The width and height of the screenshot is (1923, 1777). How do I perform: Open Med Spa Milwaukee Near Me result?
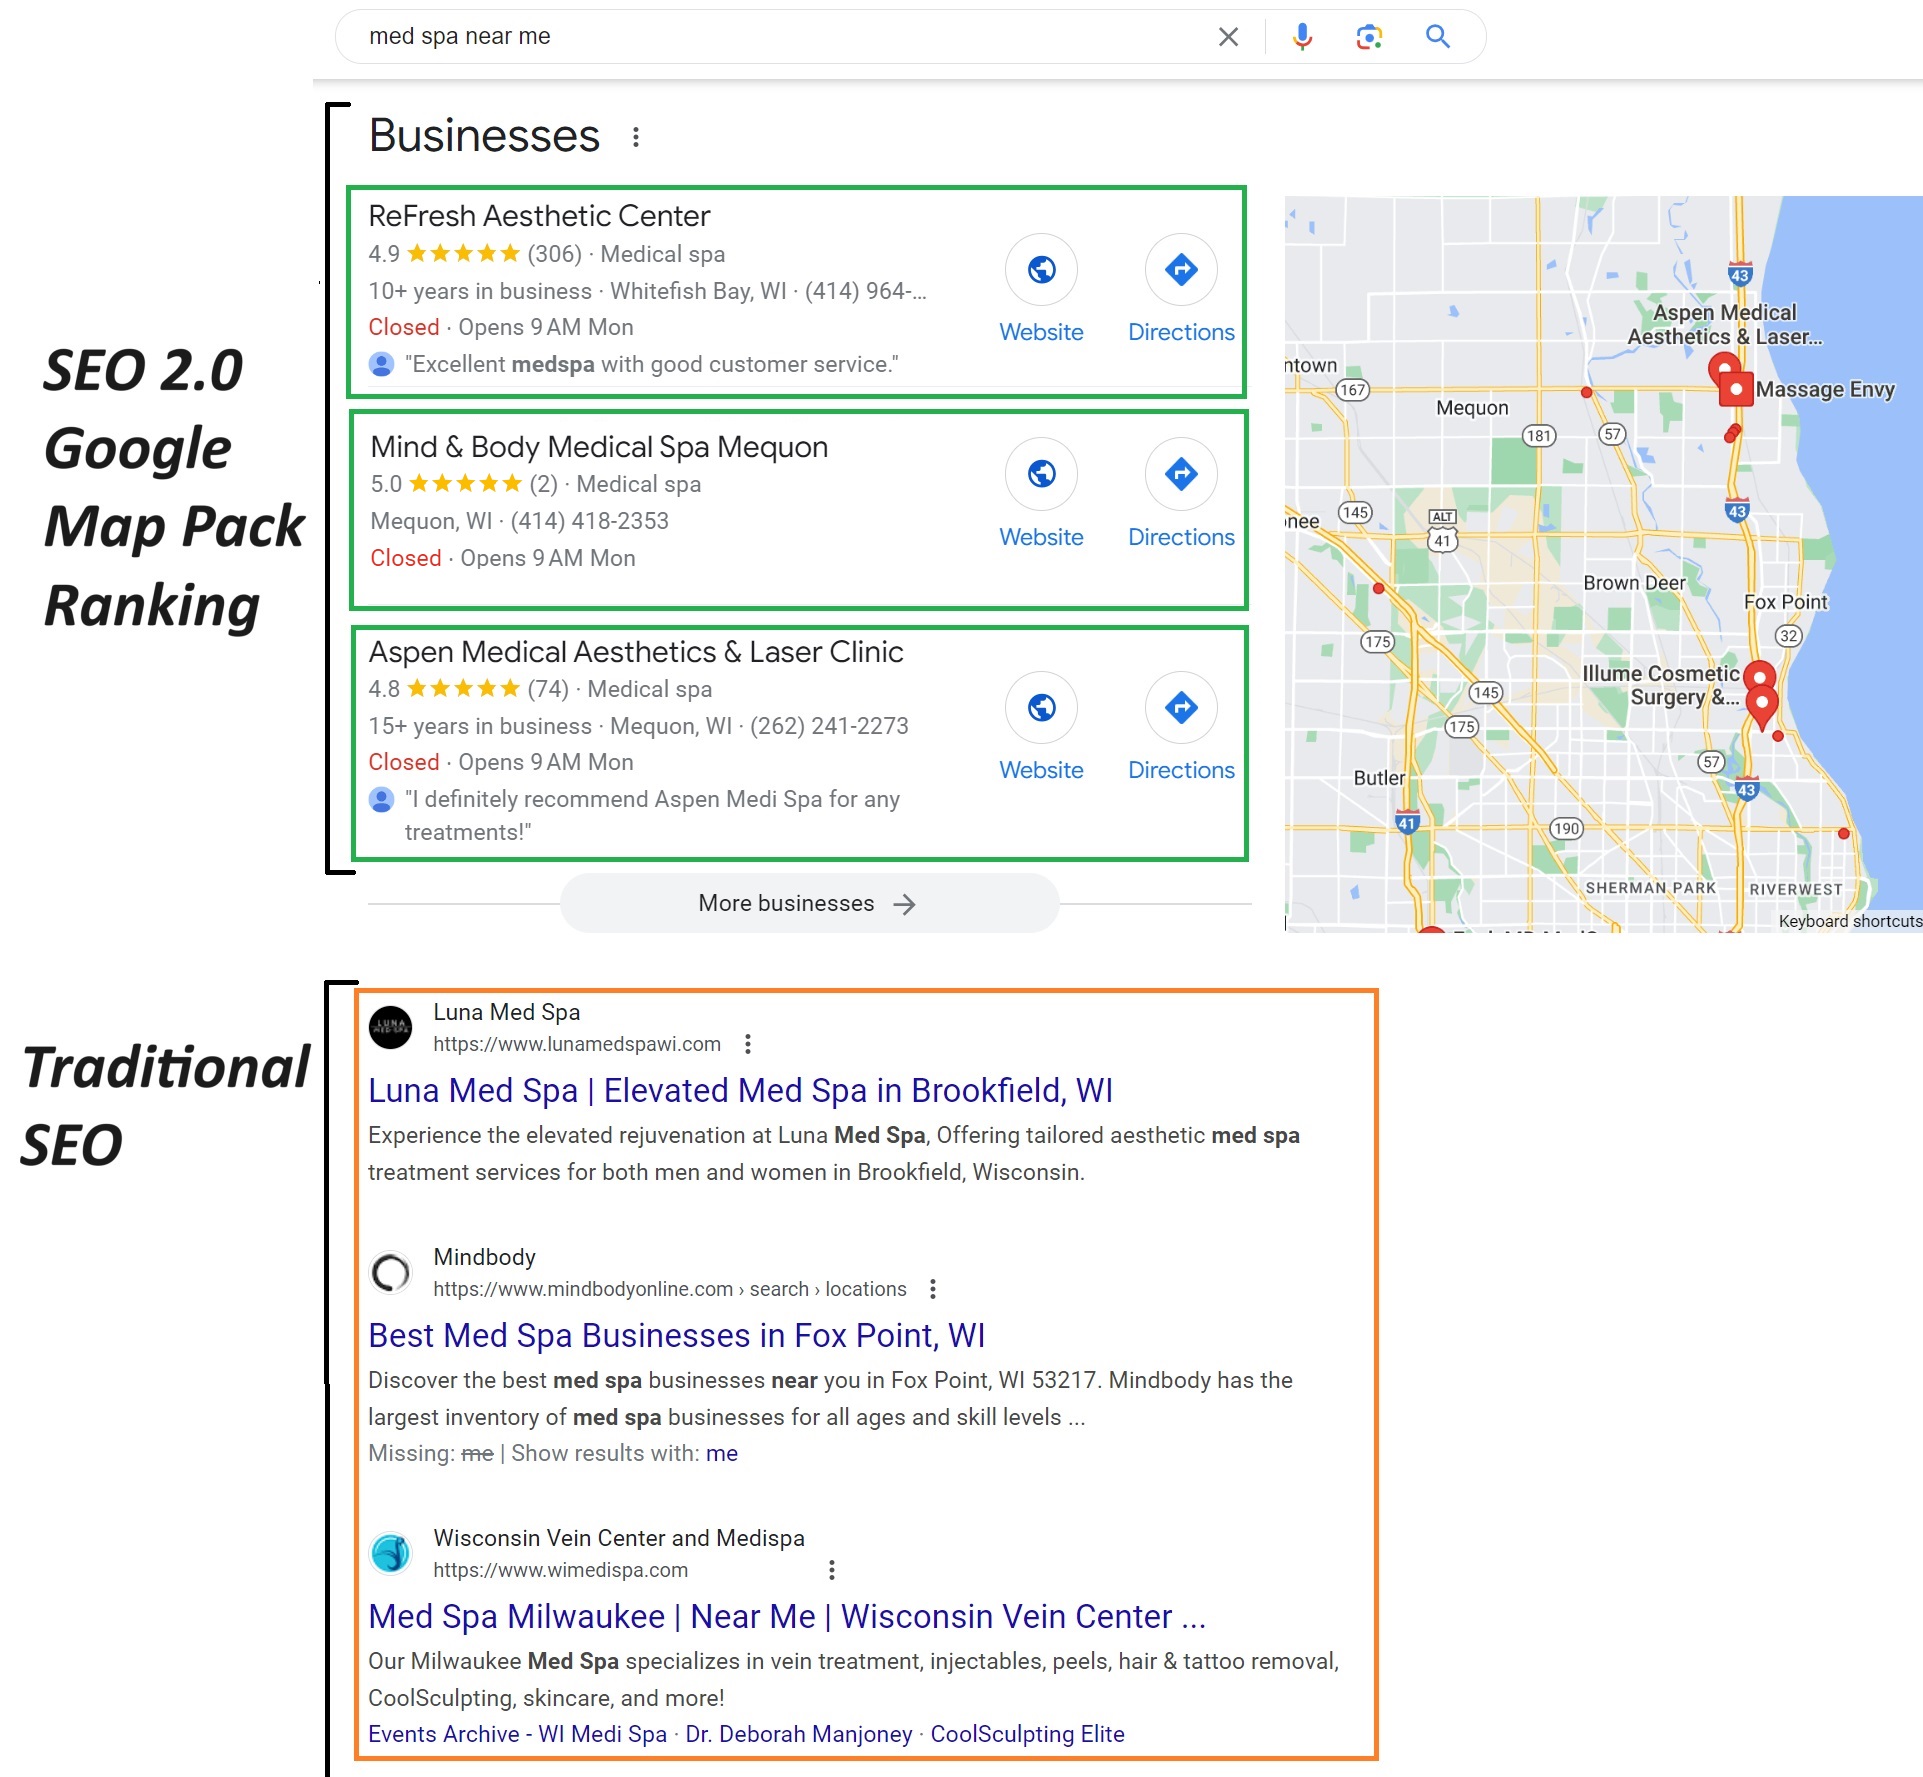(x=787, y=1617)
